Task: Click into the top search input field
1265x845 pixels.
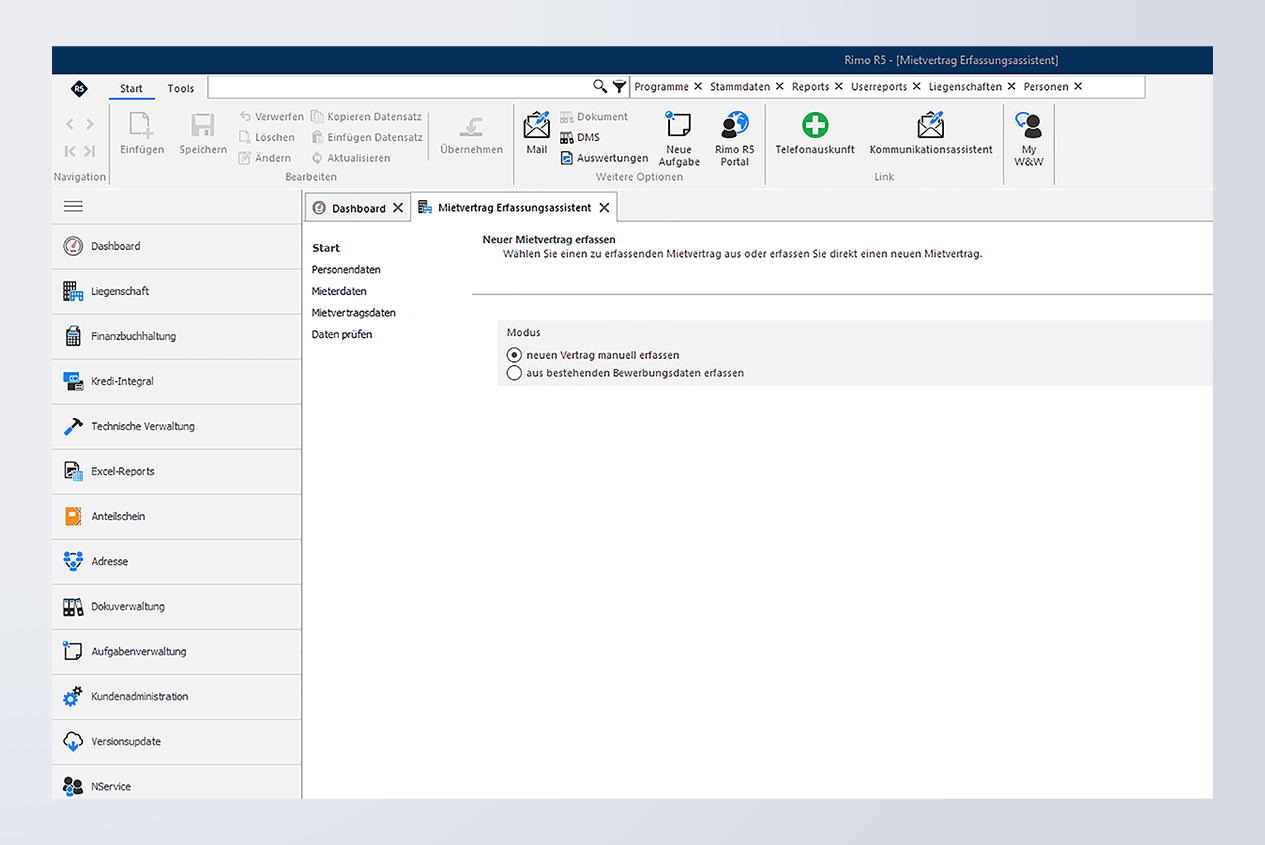Action: [398, 87]
